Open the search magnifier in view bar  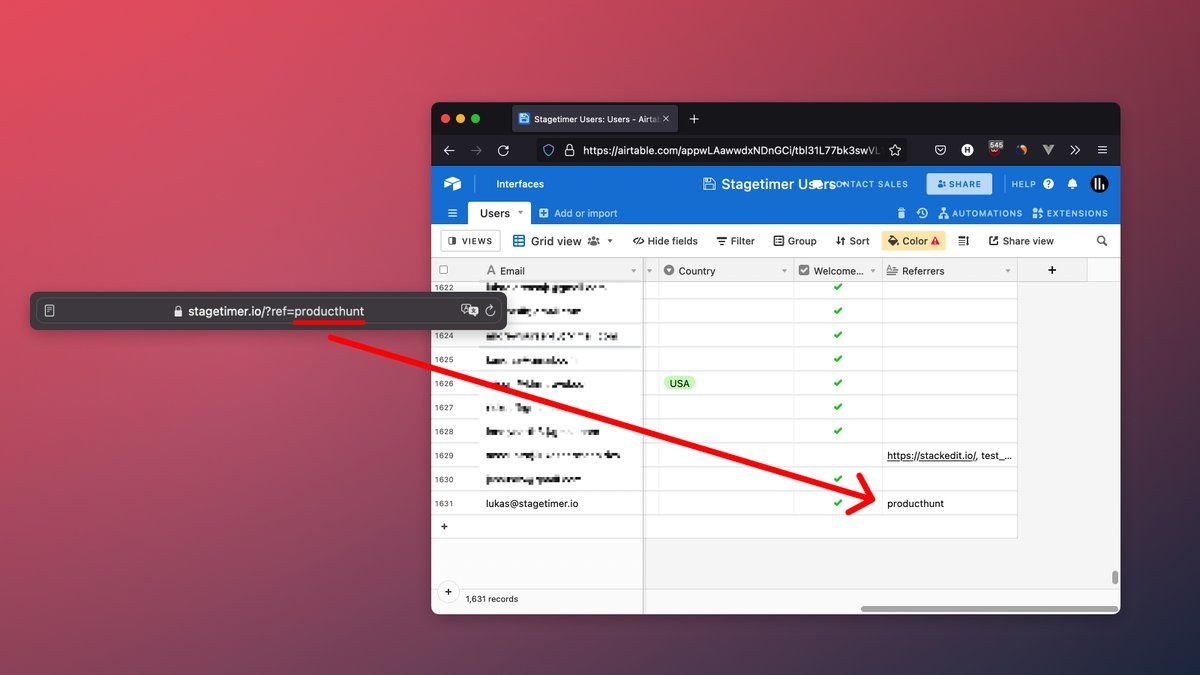[x=1102, y=241]
